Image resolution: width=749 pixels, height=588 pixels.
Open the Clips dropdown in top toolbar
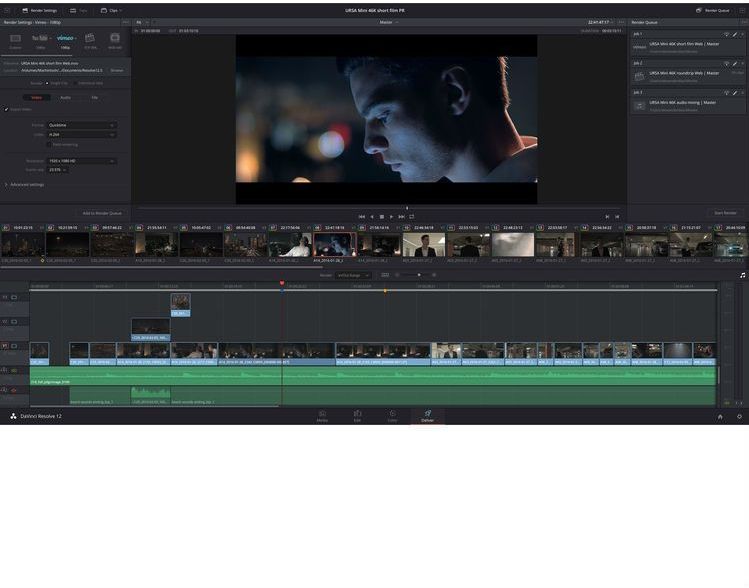(x=111, y=10)
